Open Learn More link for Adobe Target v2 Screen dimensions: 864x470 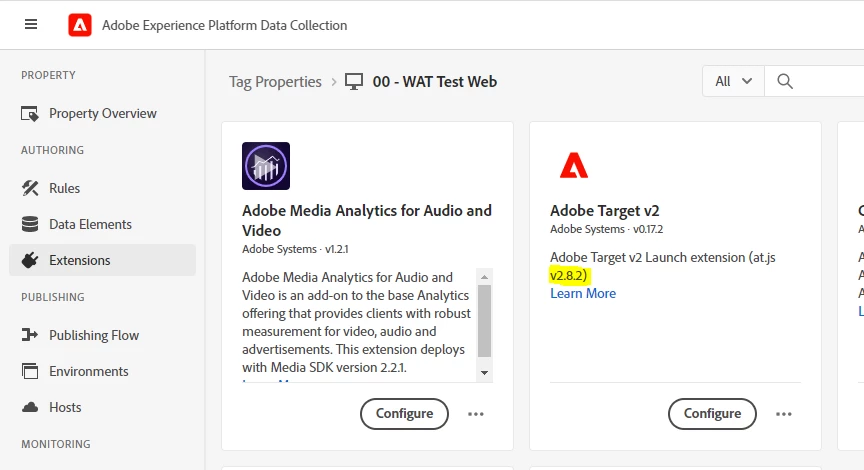[x=583, y=293]
